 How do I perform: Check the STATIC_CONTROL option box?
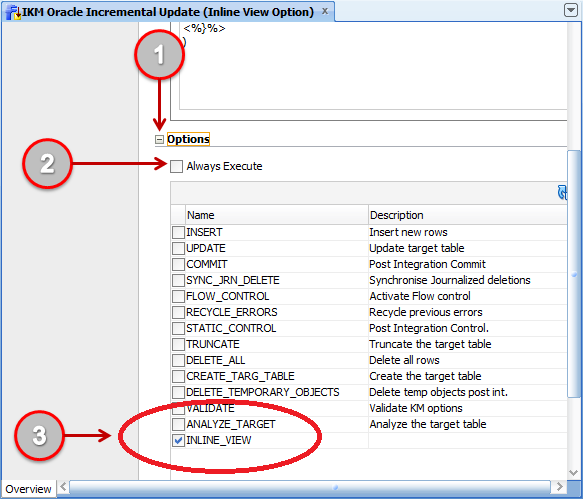coord(178,328)
